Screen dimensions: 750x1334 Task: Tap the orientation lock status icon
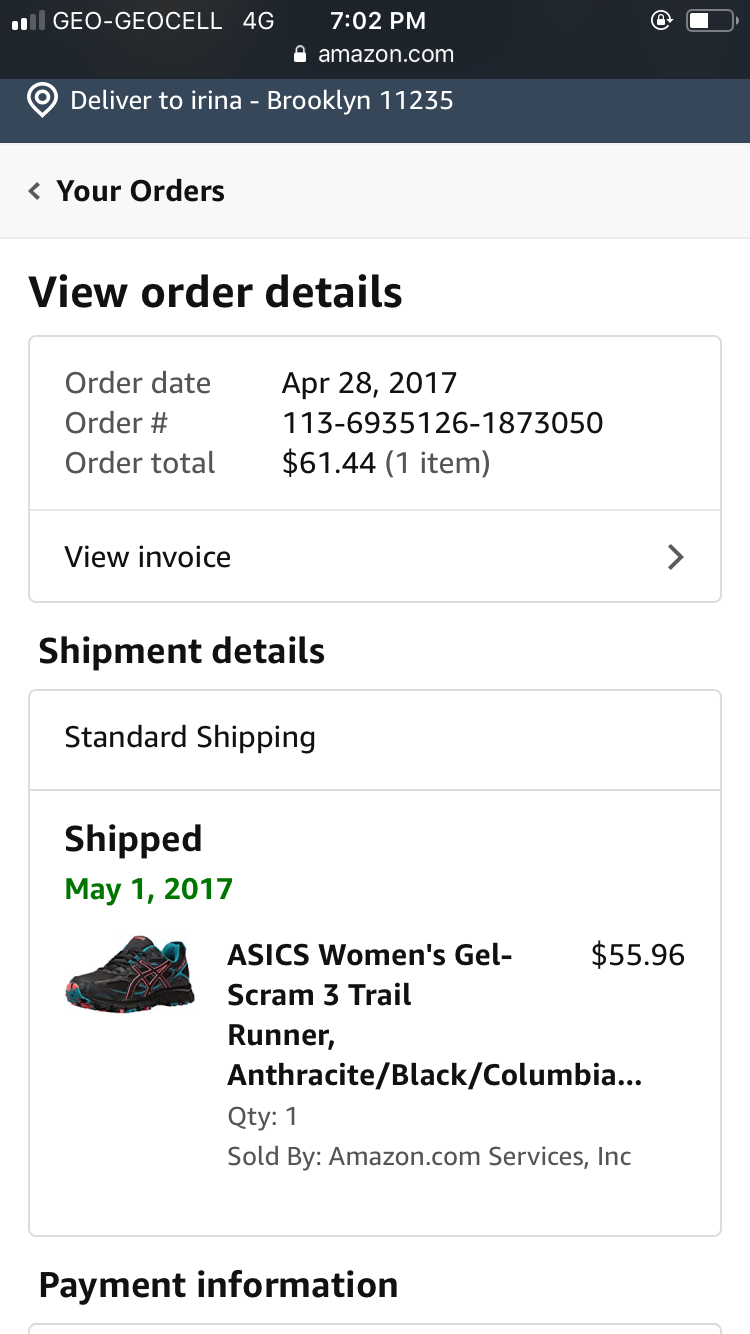(661, 20)
